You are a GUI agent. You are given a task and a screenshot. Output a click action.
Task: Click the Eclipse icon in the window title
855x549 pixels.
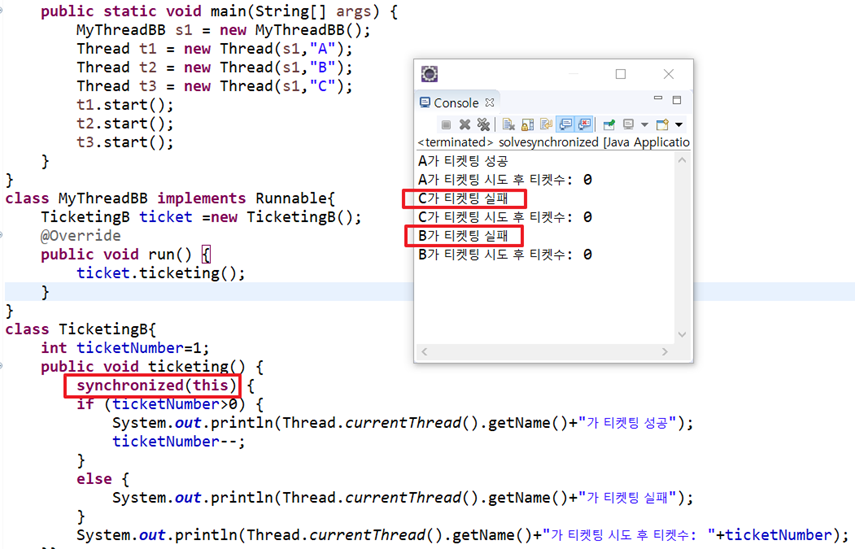[430, 74]
